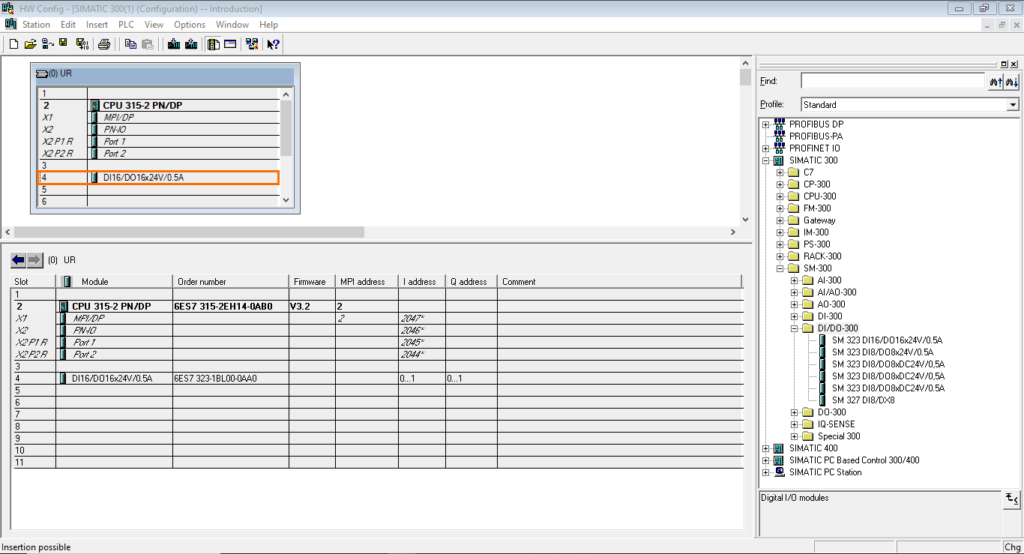Collapse the DI/DO-300 folder
Viewport: 1024px width, 554px height.
(x=794, y=329)
